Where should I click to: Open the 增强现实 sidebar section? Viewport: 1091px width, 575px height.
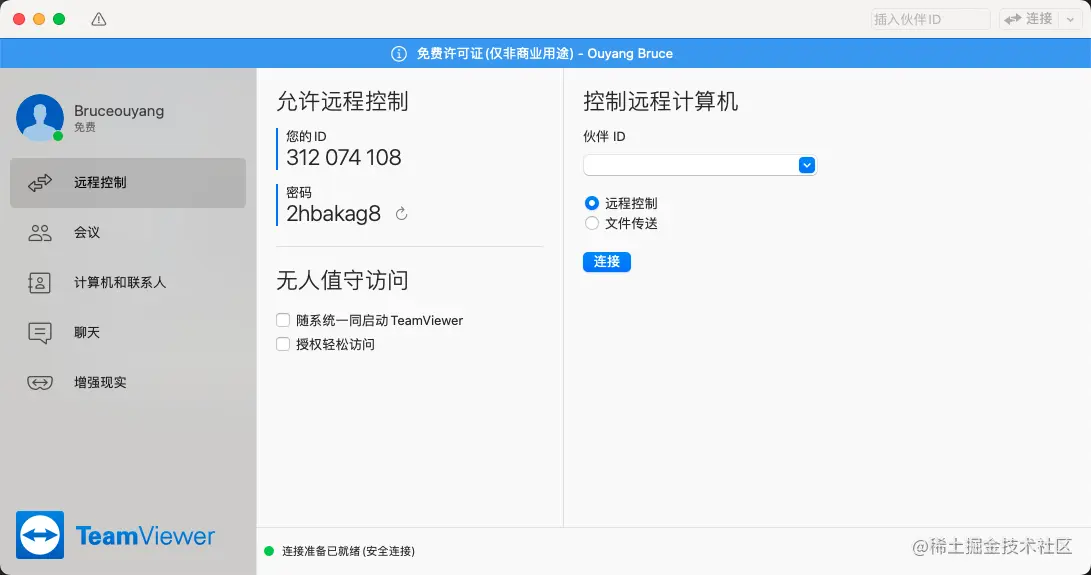tap(128, 383)
